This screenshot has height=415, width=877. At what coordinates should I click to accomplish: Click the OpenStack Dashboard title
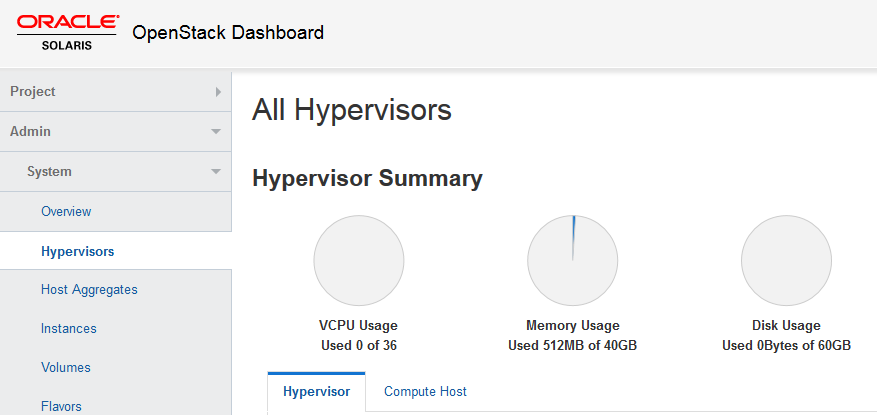[x=228, y=32]
